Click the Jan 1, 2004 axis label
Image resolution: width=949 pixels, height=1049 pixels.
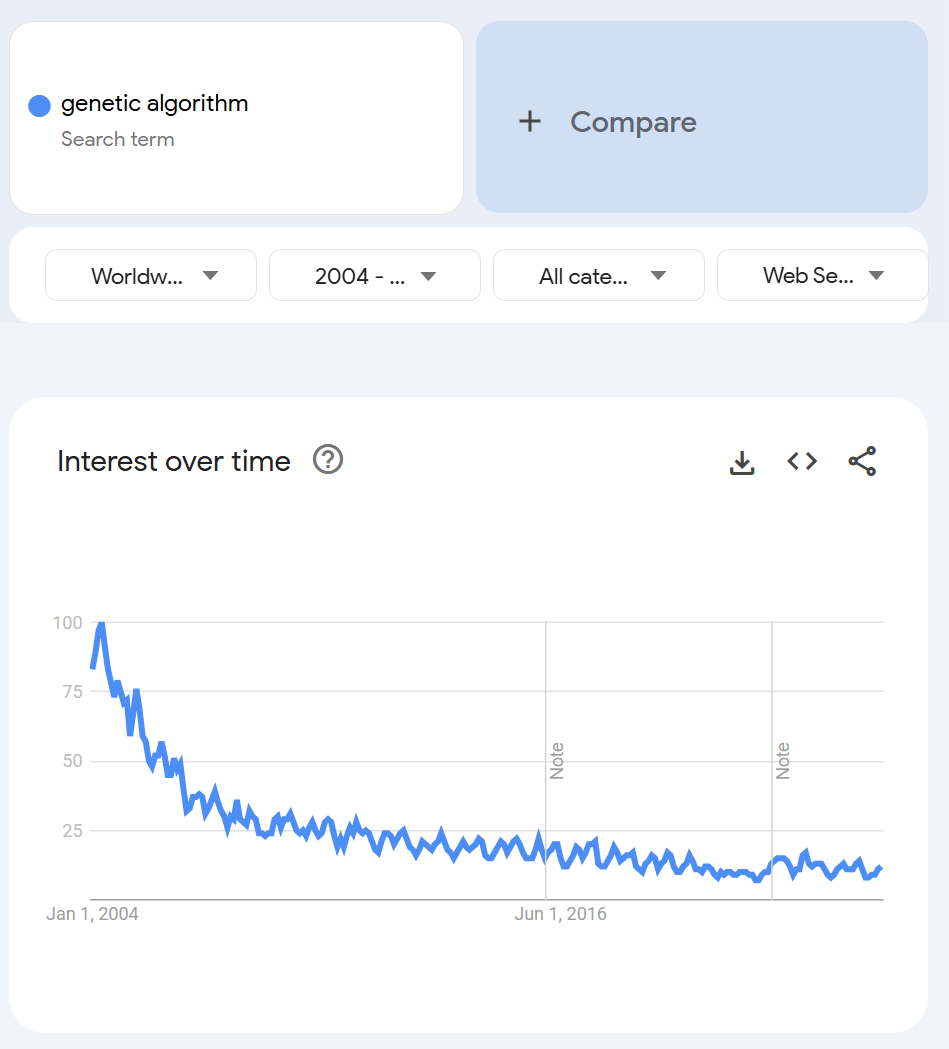92,914
